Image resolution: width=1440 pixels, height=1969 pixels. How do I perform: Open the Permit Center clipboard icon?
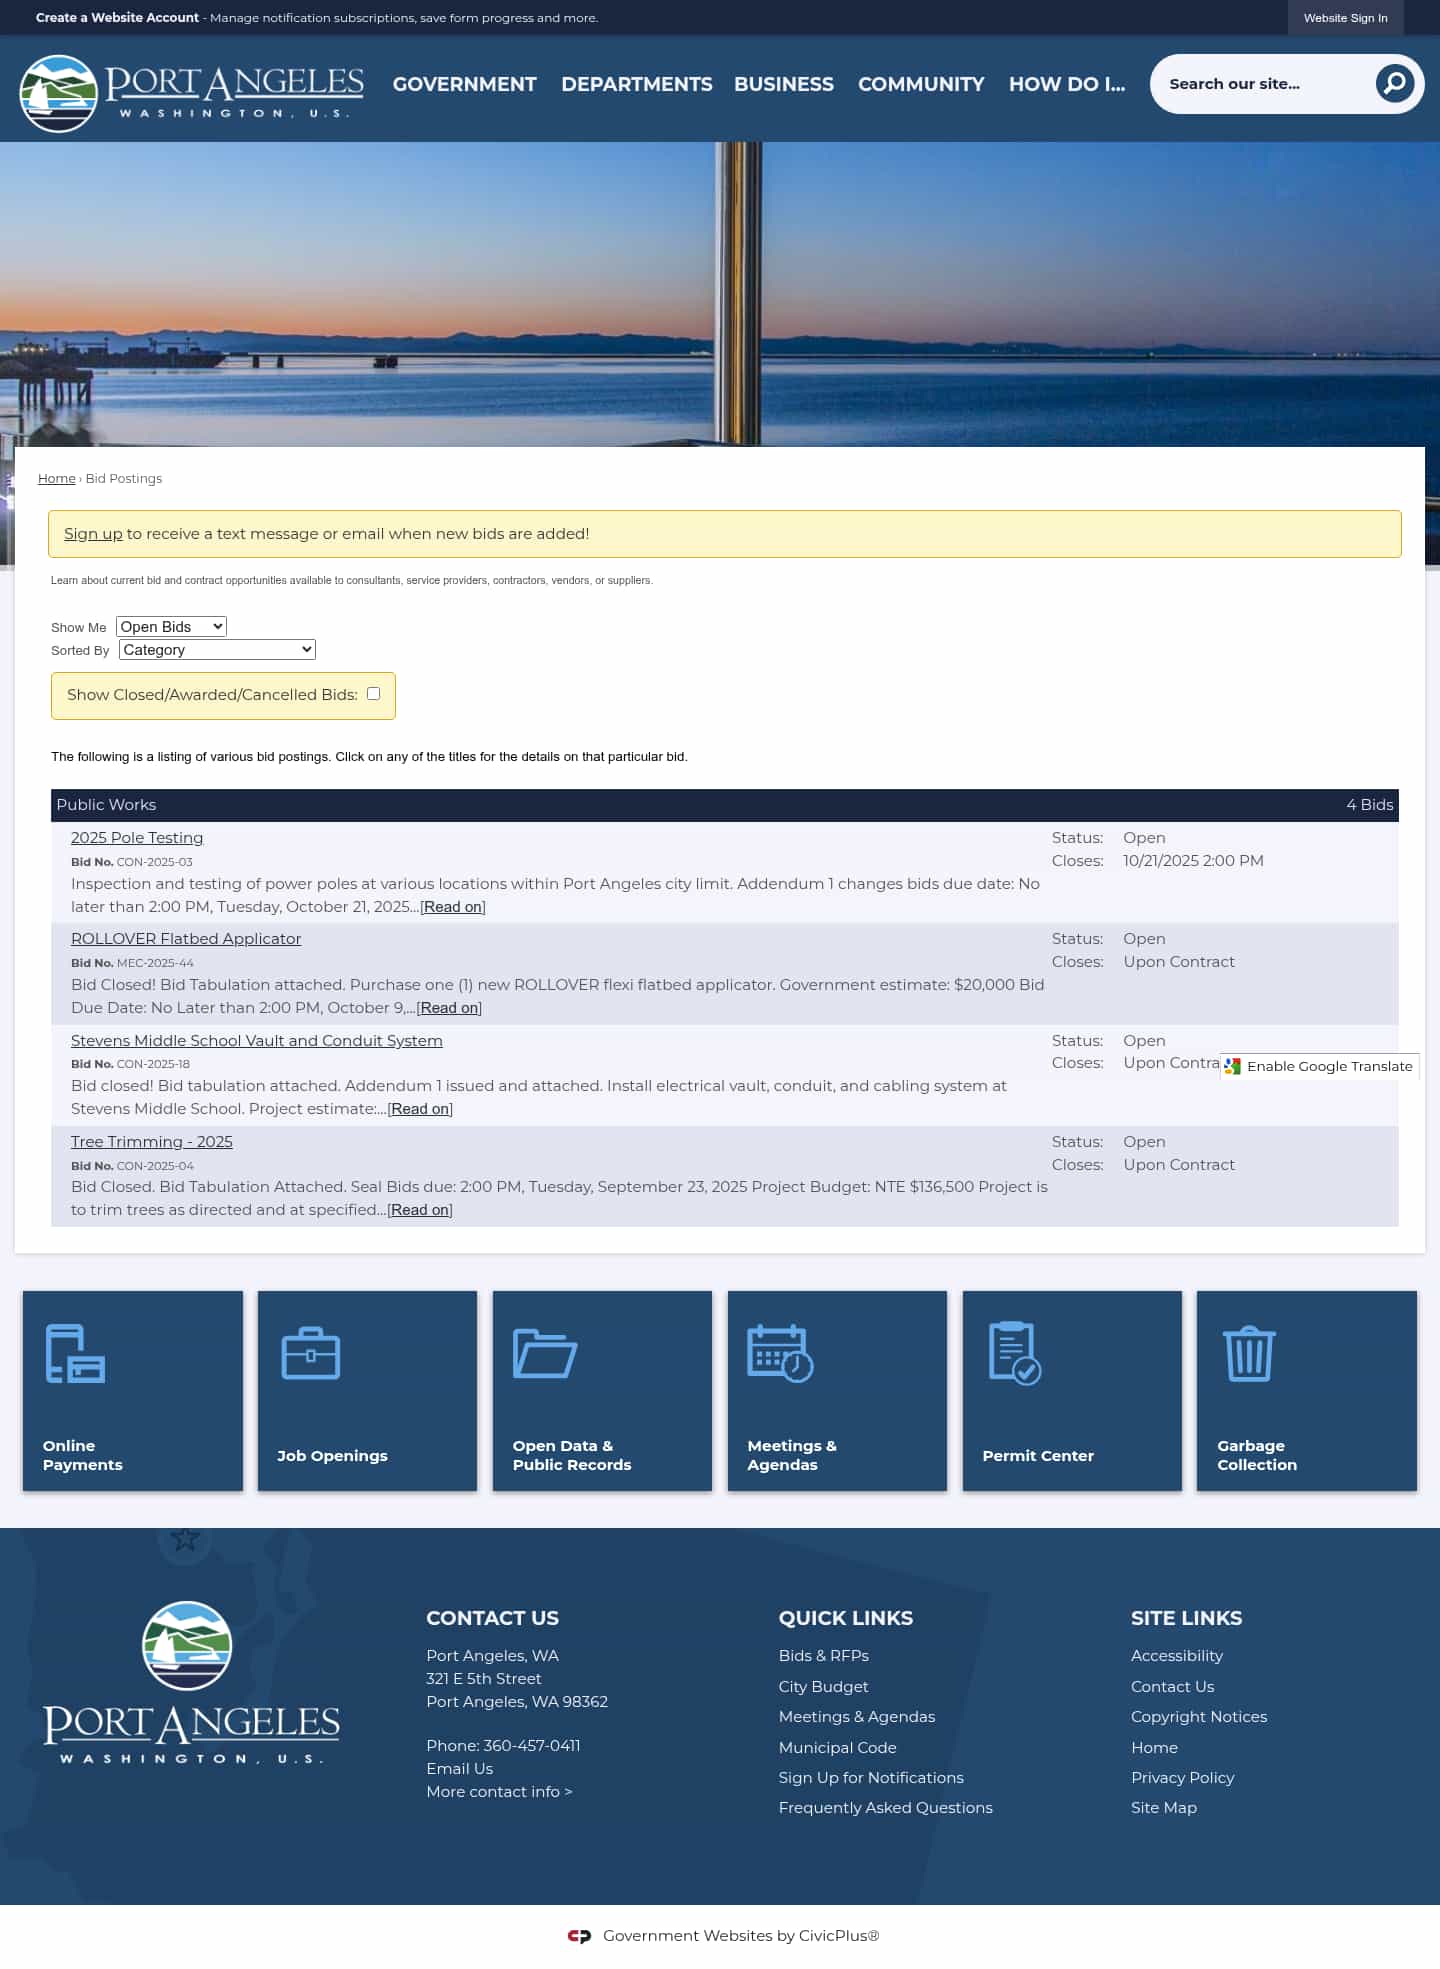[x=1014, y=1353]
